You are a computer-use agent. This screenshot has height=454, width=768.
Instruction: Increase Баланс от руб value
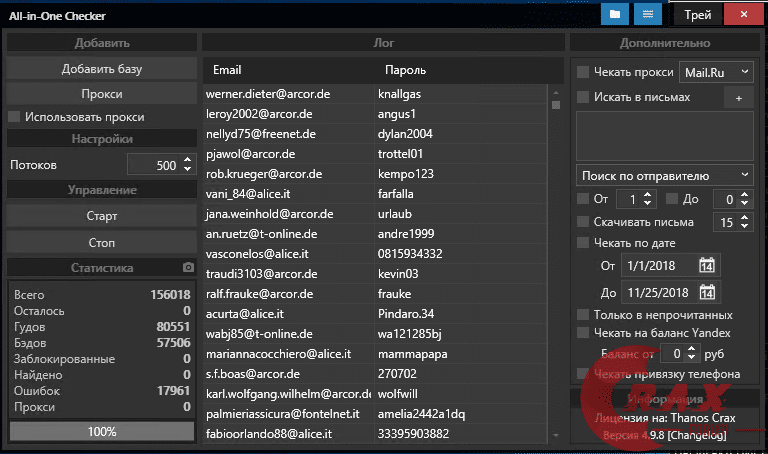pyautogui.click(x=692, y=349)
